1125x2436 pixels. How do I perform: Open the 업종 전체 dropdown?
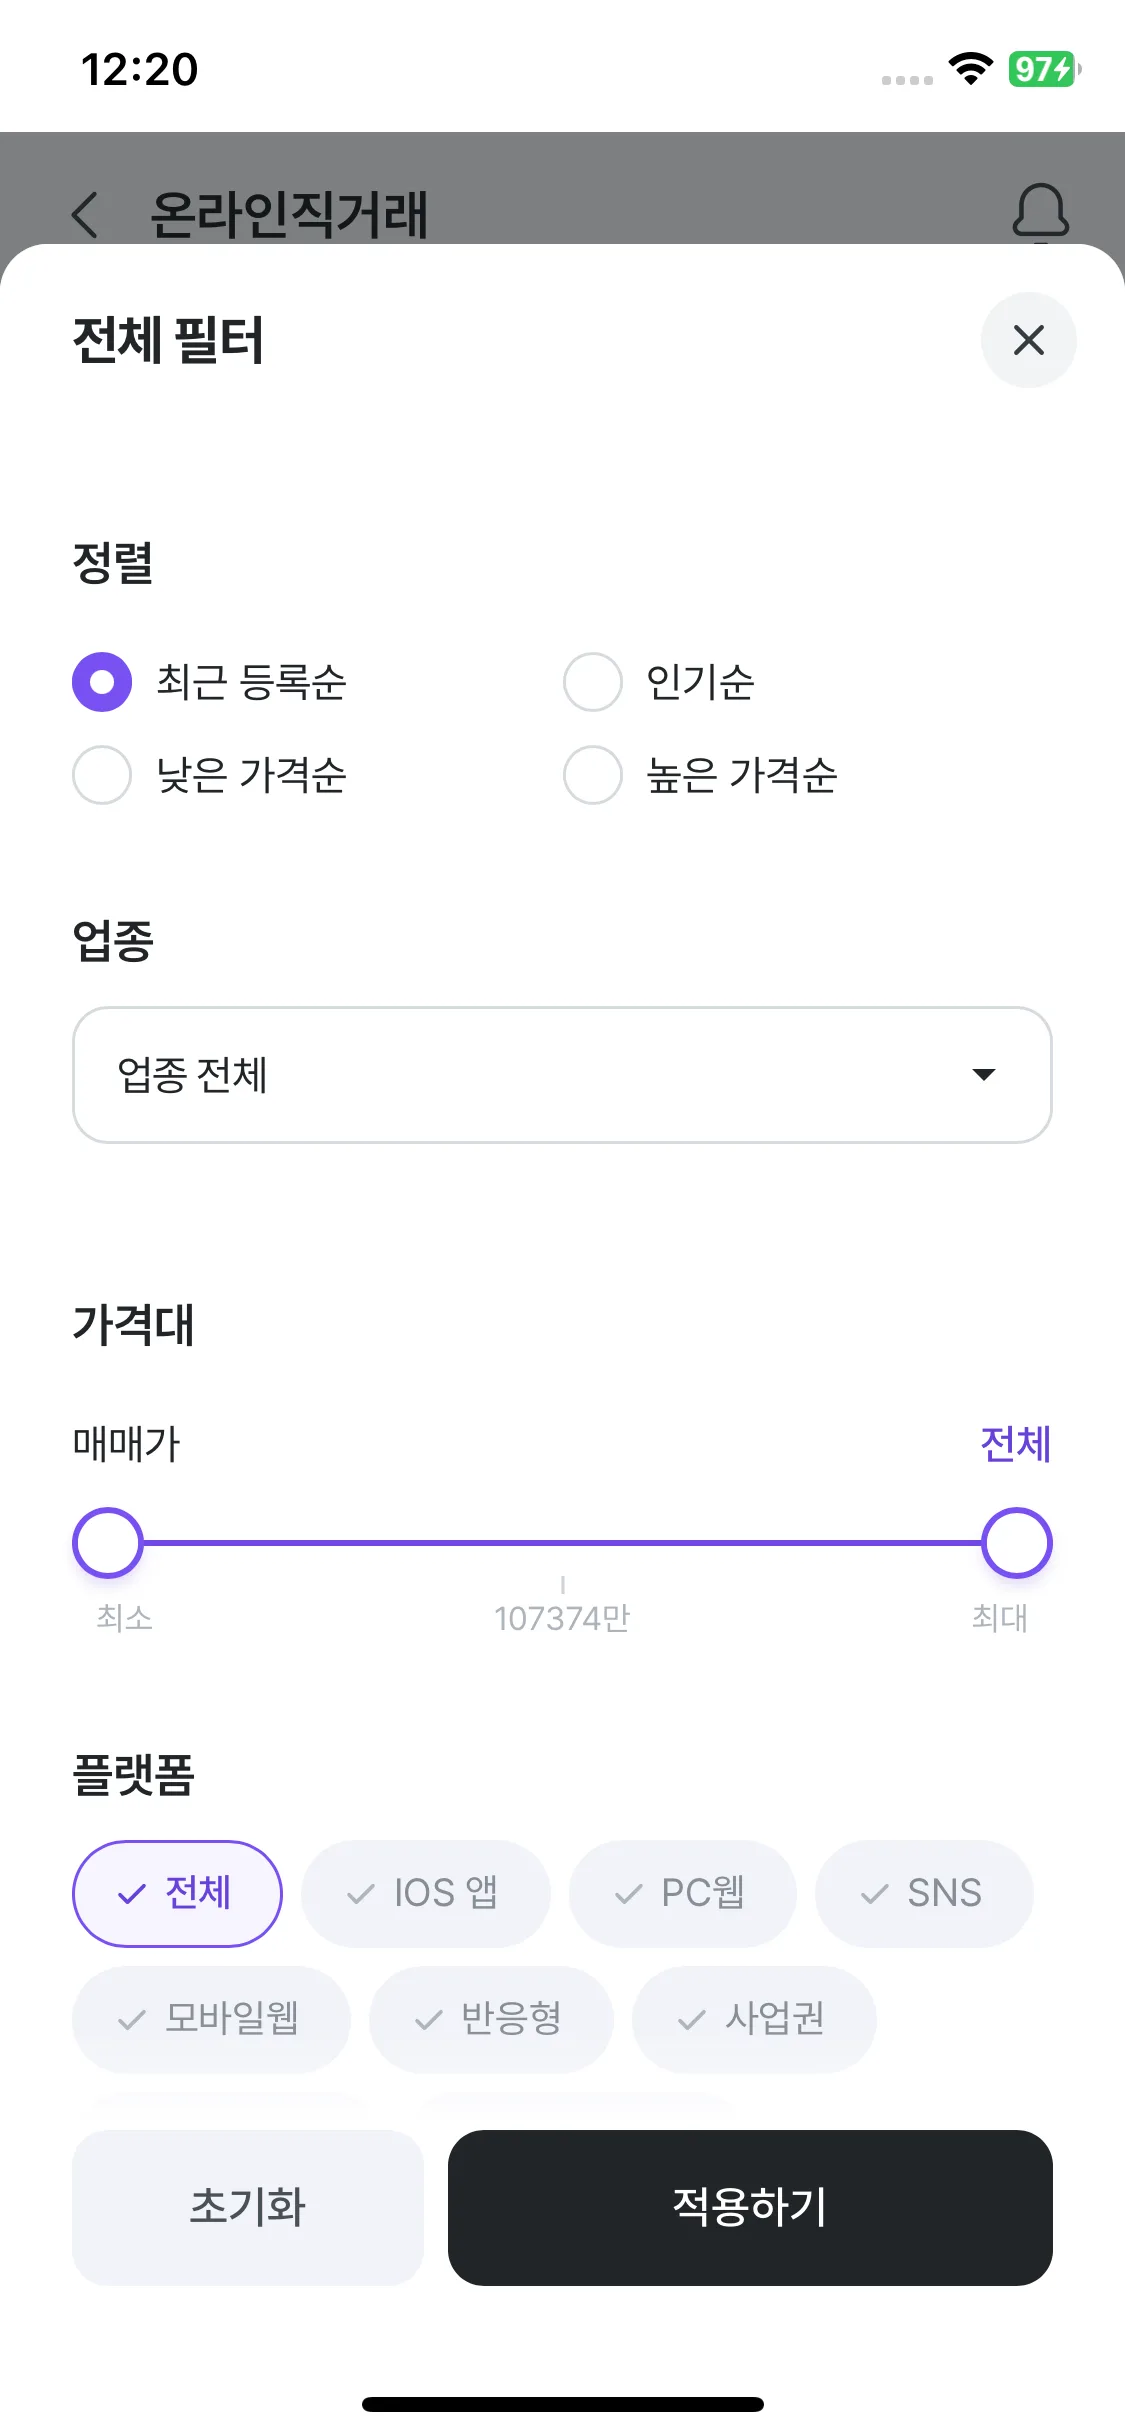(561, 1075)
